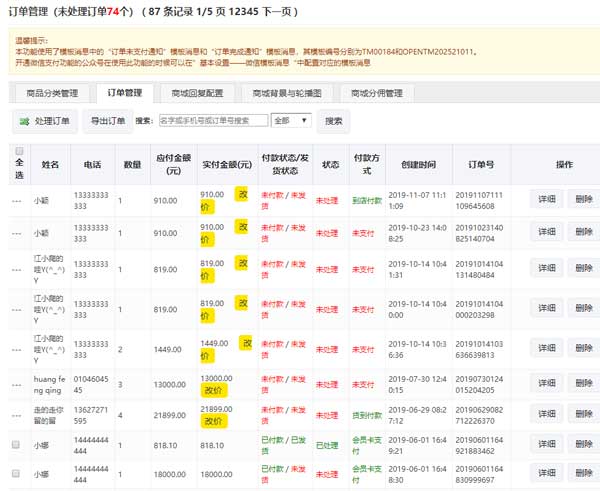Click 删除 for order 20191014104000203298

point(584,308)
